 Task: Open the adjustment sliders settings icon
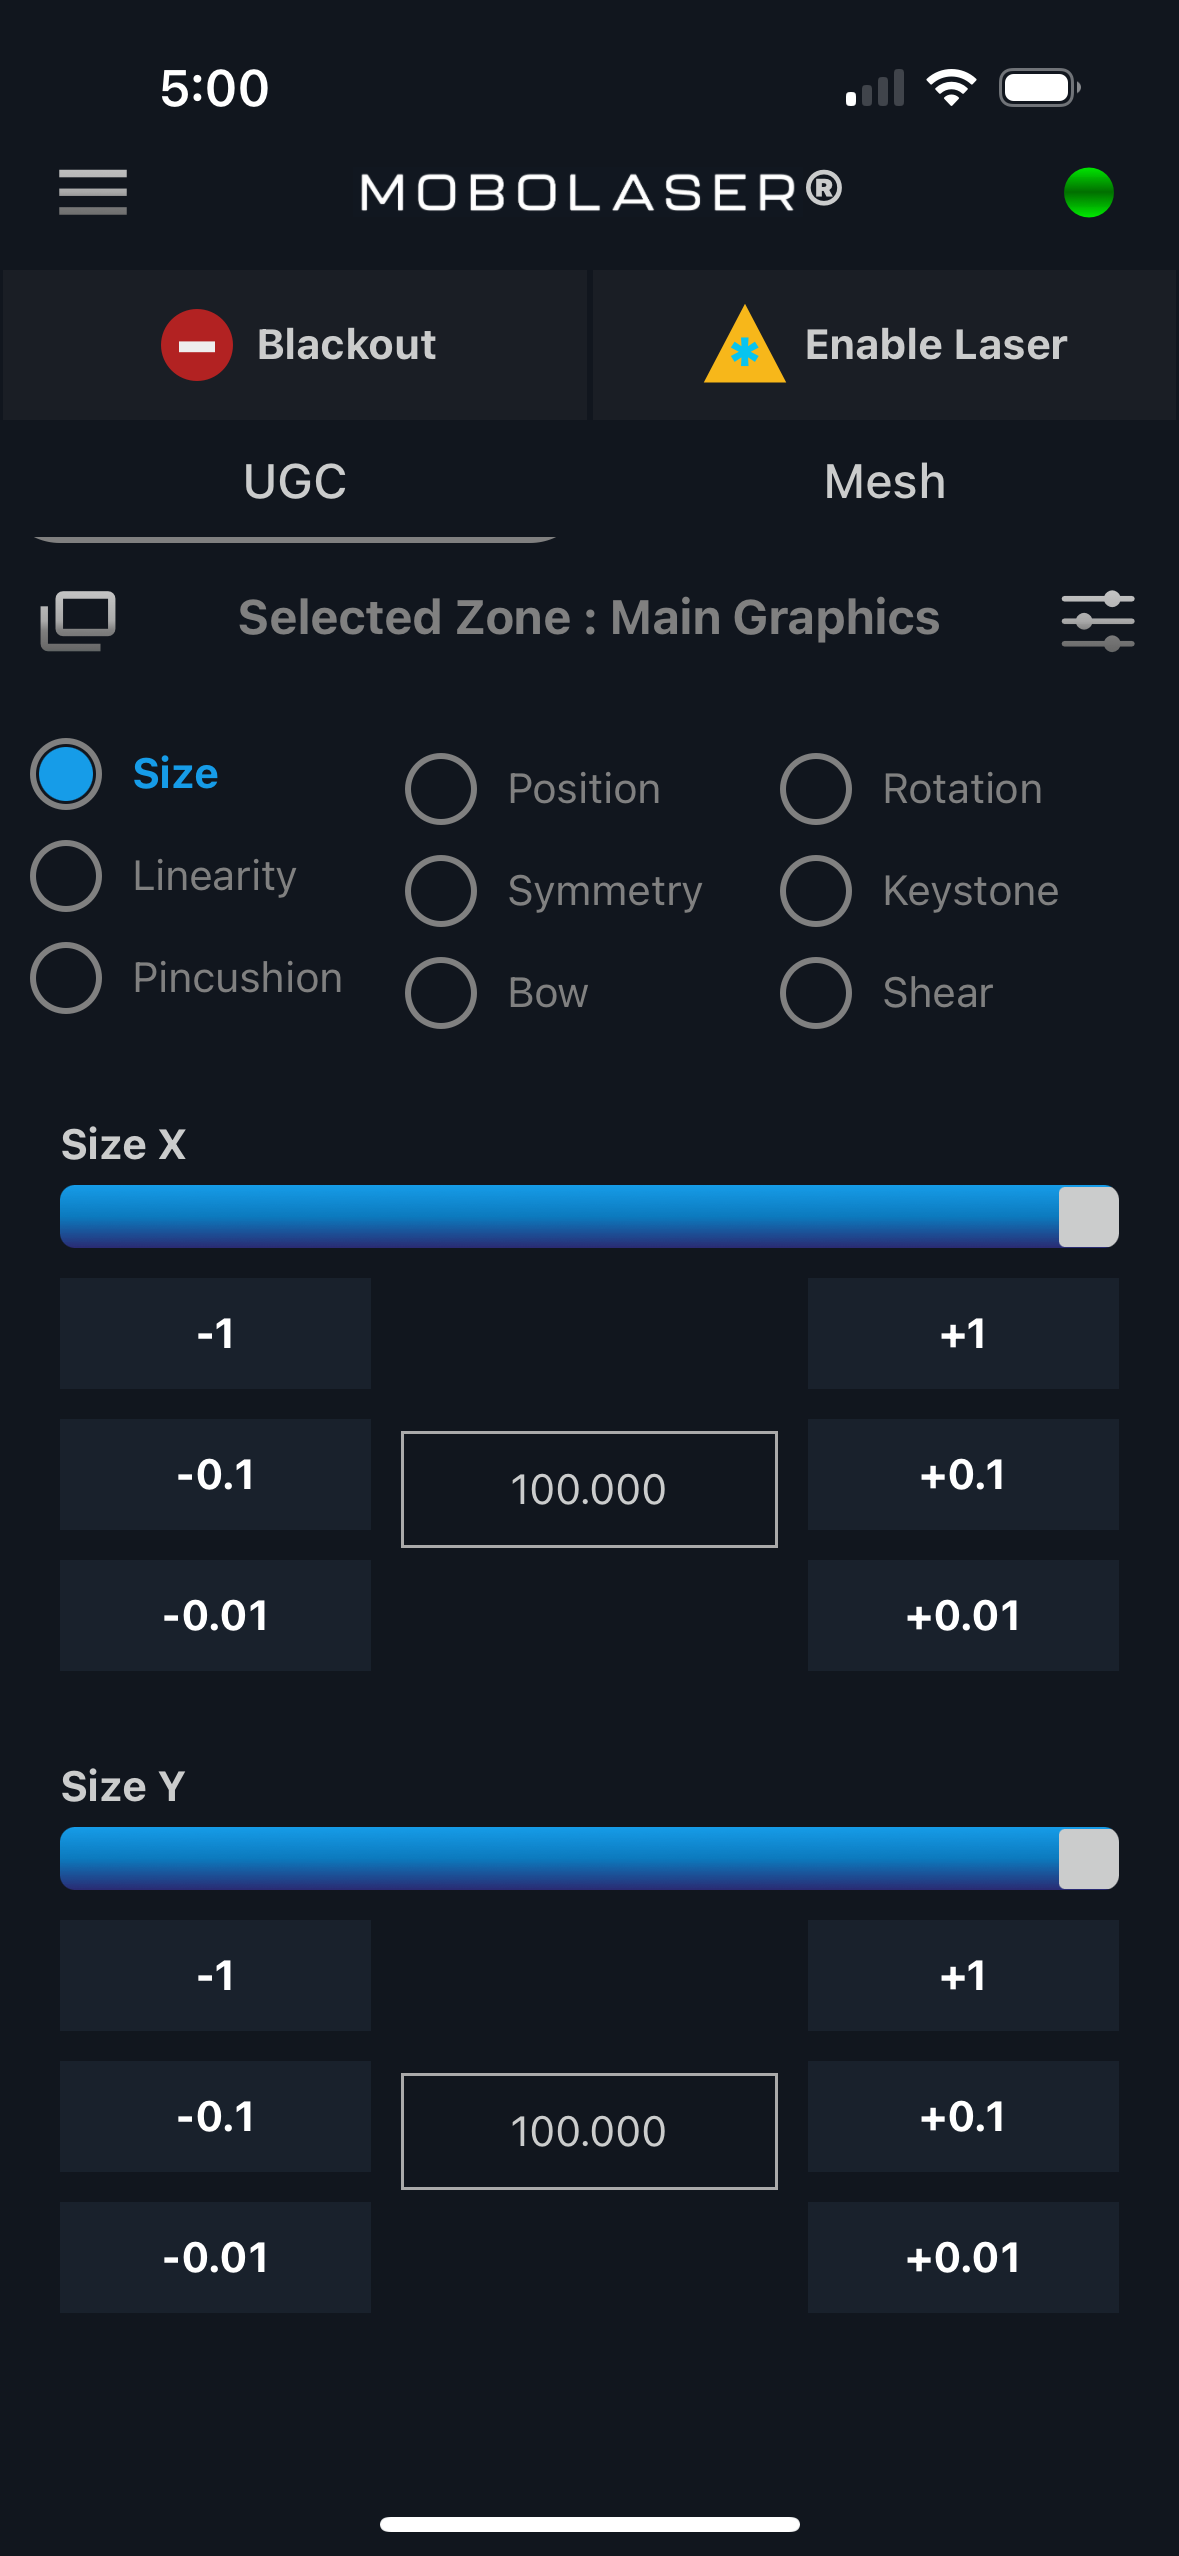[x=1097, y=620]
